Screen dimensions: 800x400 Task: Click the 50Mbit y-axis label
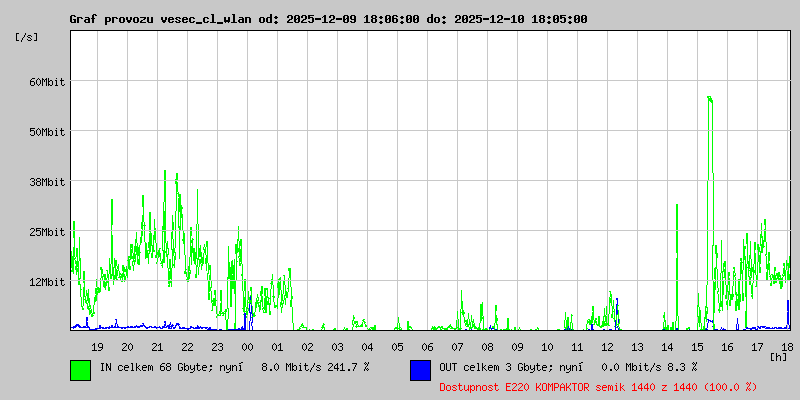coord(48,131)
